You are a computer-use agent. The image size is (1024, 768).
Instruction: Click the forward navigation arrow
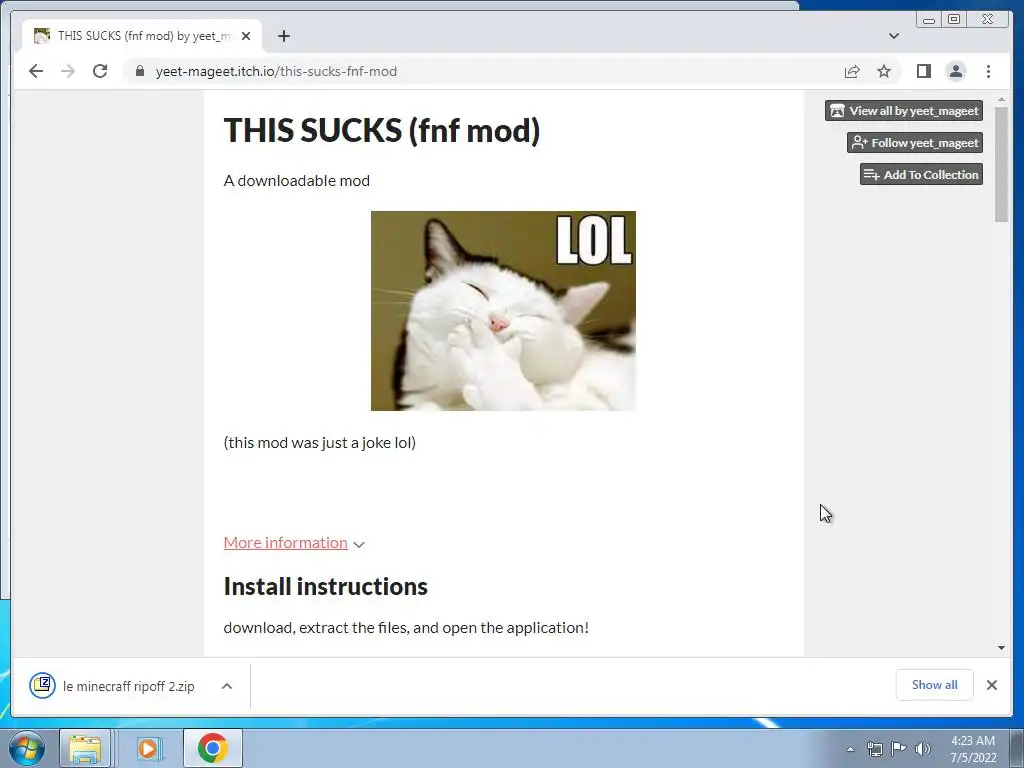coord(68,71)
